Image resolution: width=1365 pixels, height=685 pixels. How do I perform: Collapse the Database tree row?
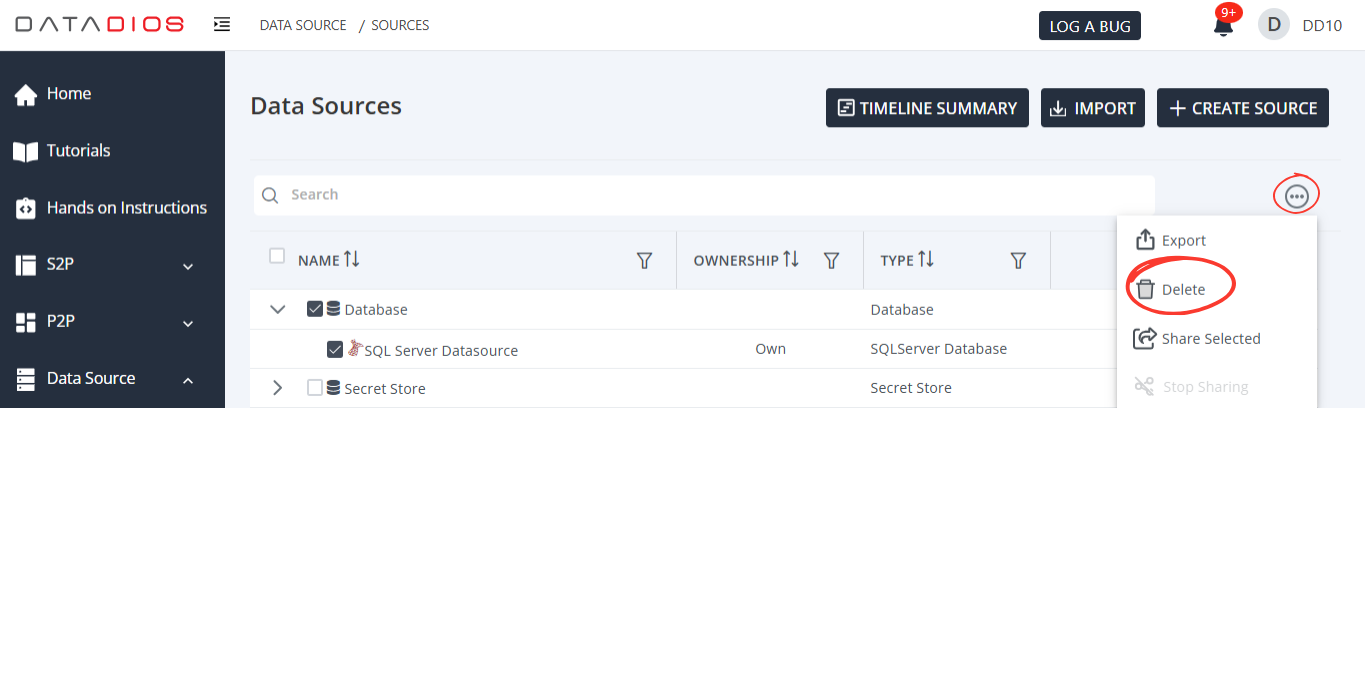[x=278, y=309]
